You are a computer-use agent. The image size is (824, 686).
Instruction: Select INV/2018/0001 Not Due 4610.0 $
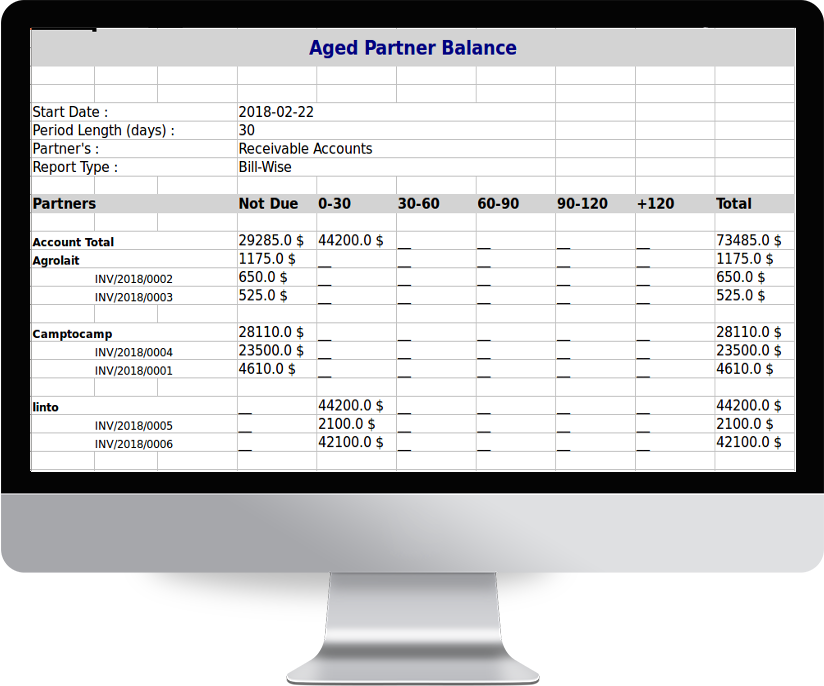267,369
